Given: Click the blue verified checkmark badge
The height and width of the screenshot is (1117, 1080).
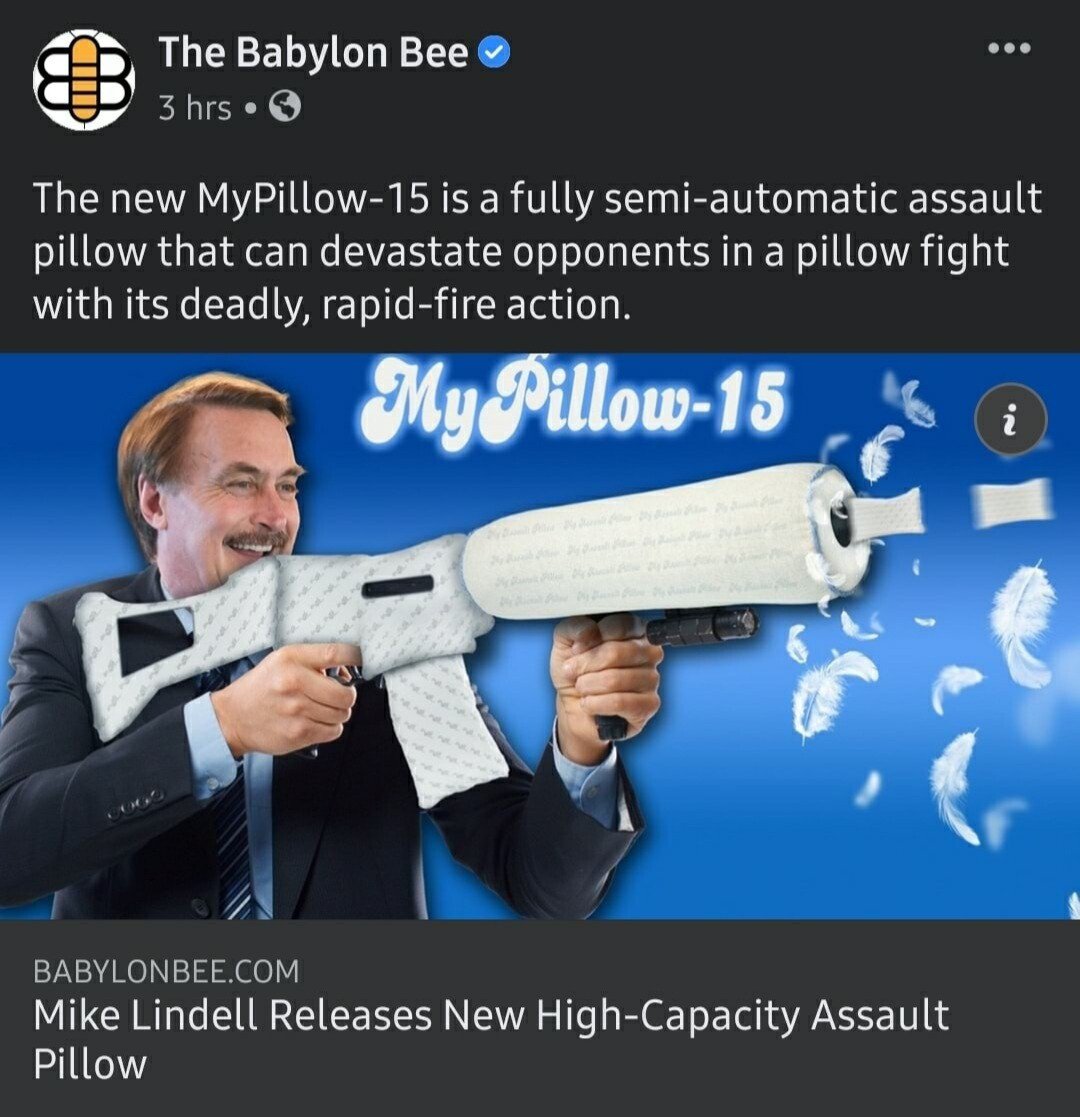Looking at the screenshot, I should point(493,53).
